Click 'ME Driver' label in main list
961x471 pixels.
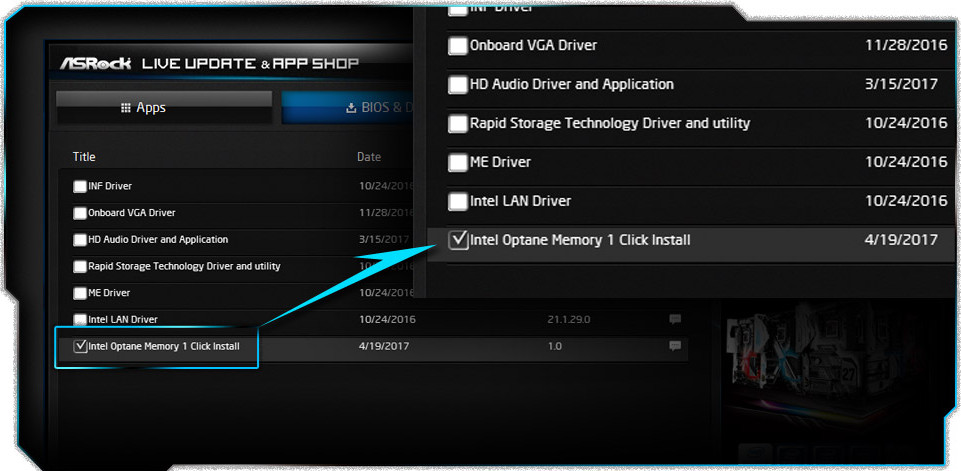click(109, 293)
